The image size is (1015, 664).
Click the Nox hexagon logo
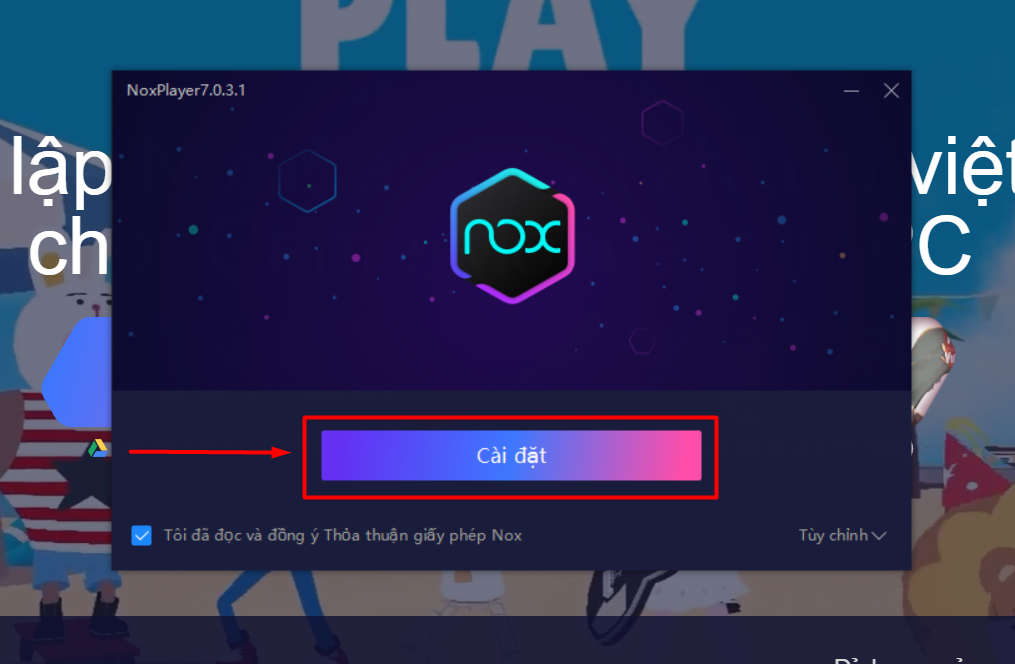tap(512, 236)
